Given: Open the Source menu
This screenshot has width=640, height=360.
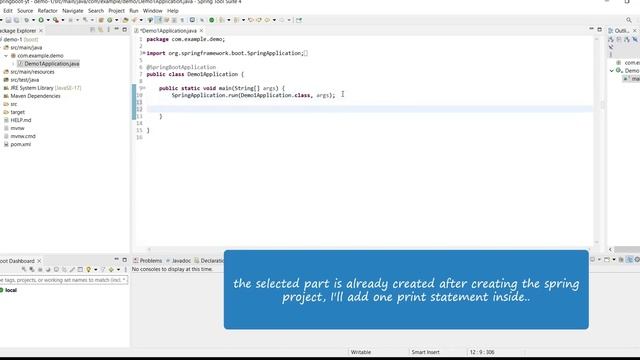Looking at the screenshot, I should [x=25, y=11].
